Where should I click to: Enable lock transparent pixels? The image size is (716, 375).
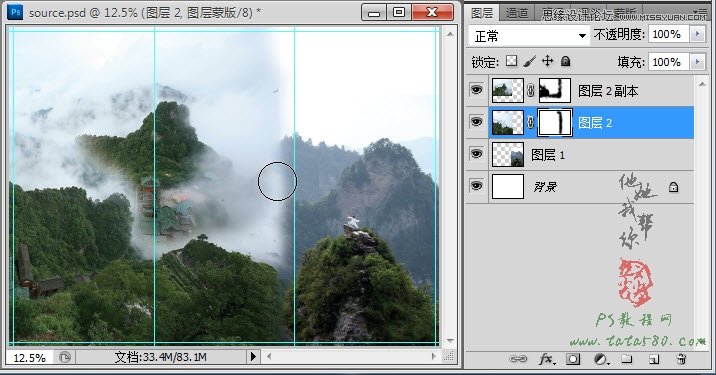pos(511,61)
